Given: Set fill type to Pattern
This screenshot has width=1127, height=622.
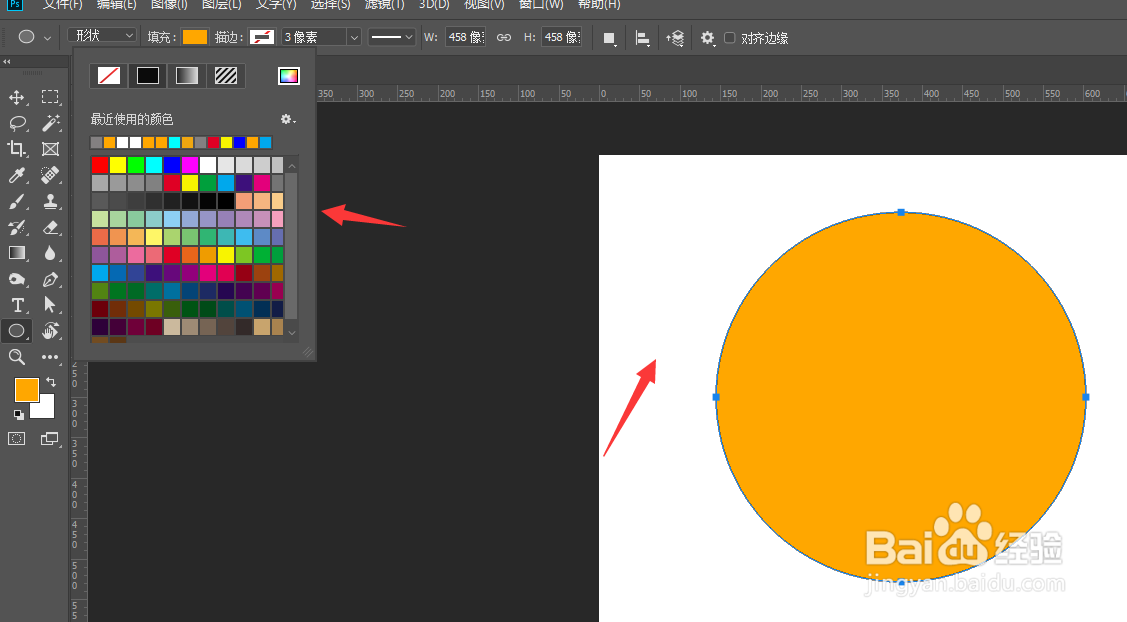Looking at the screenshot, I should coord(226,76).
